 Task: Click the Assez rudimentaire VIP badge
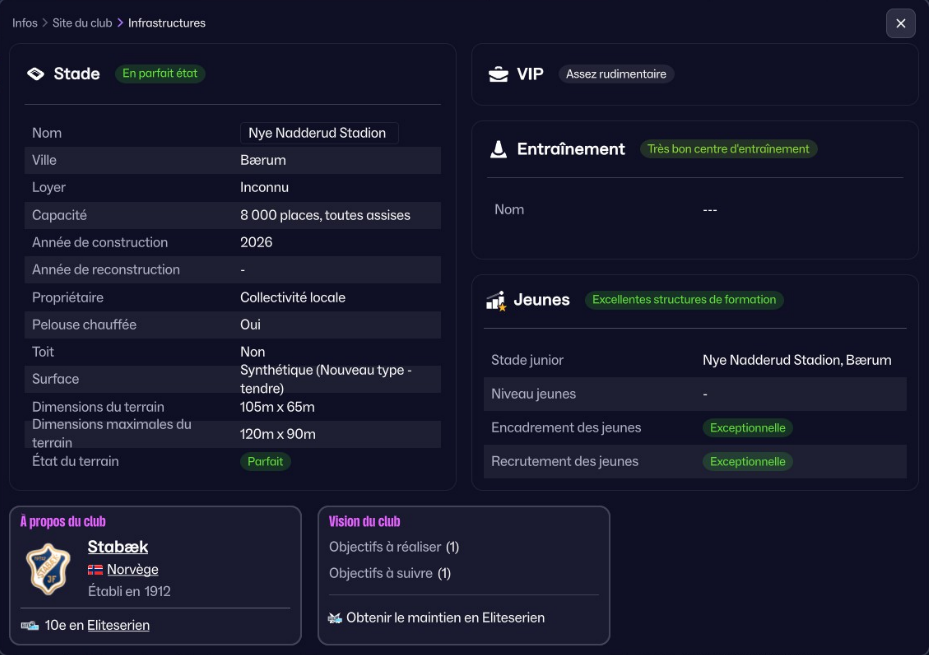pos(616,74)
